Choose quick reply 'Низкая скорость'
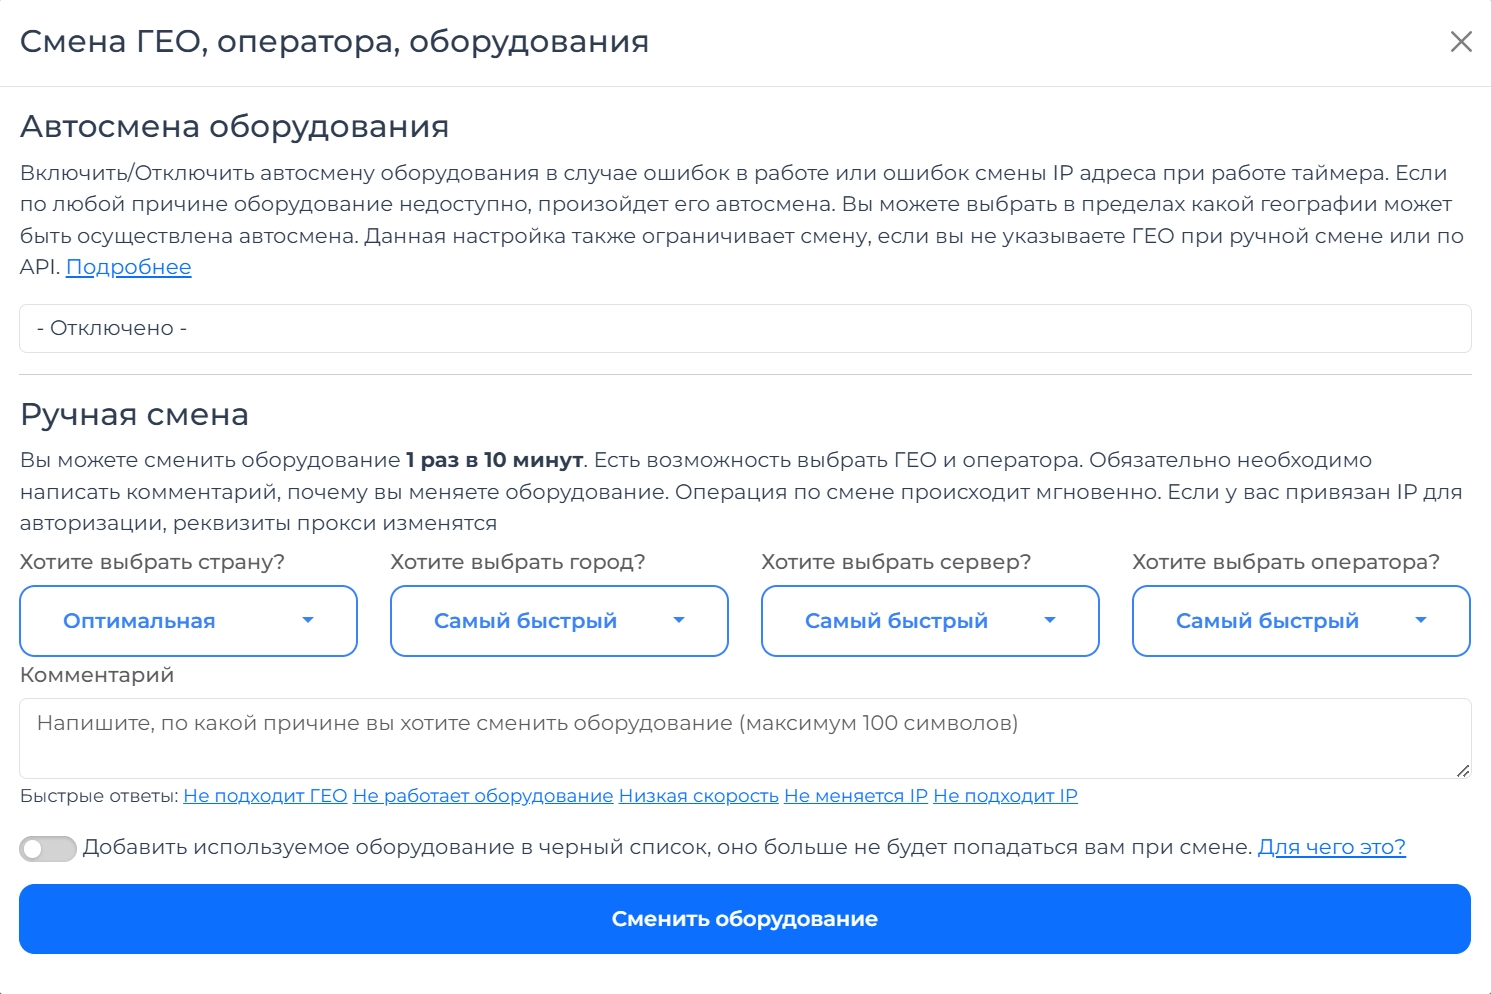Viewport: 1491px width, 994px height. click(698, 796)
